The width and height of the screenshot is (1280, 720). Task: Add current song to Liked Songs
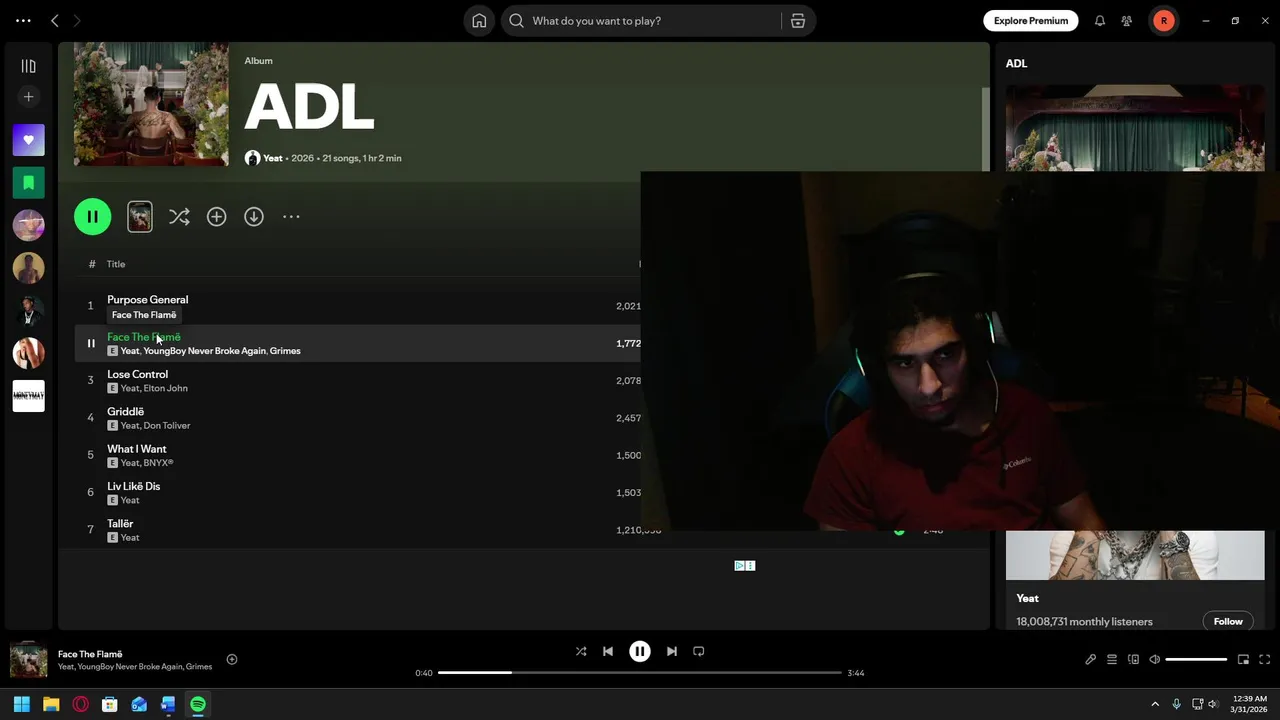pyautogui.click(x=232, y=659)
